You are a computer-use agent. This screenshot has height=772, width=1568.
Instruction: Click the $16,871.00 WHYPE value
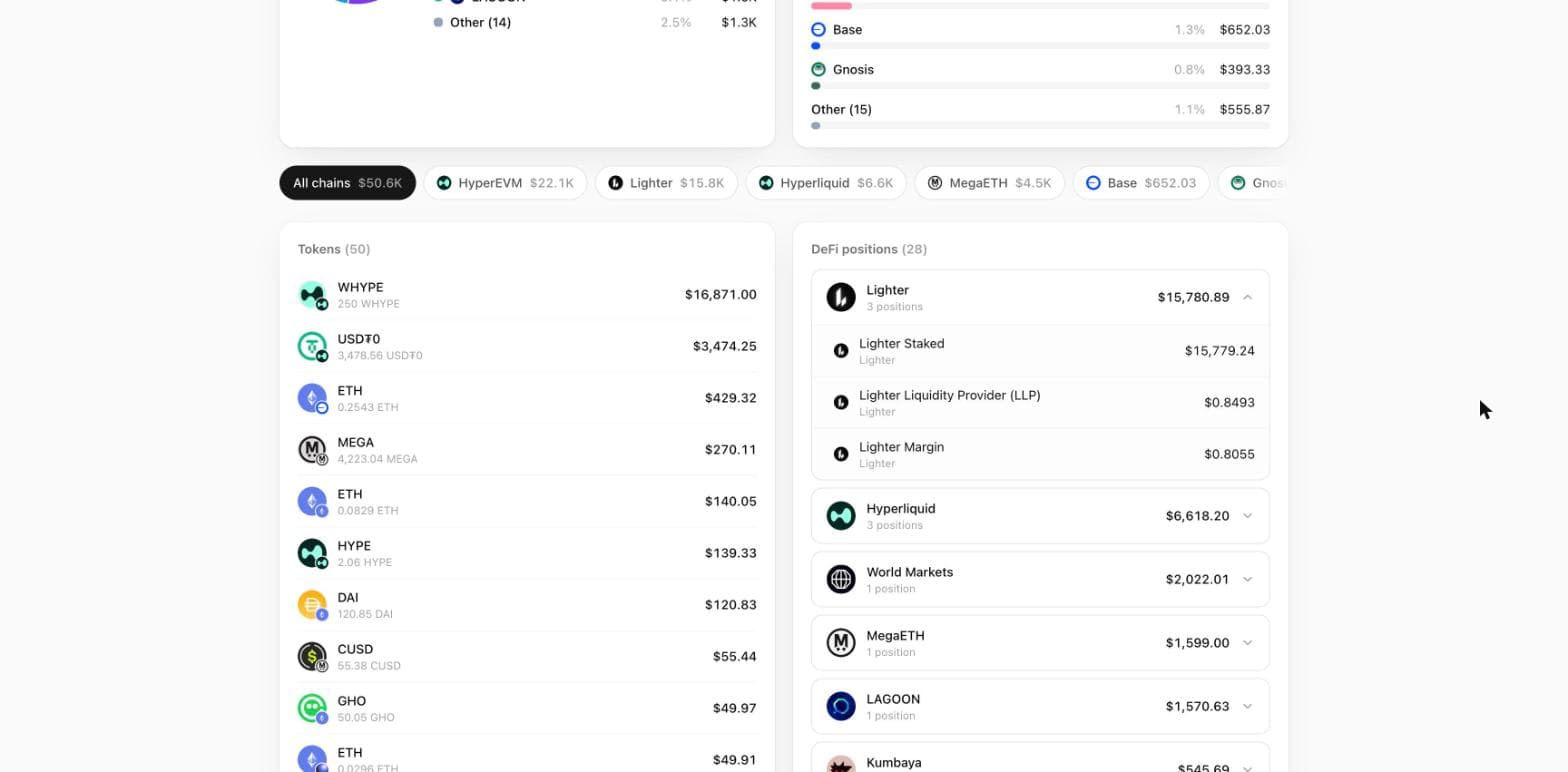point(720,295)
